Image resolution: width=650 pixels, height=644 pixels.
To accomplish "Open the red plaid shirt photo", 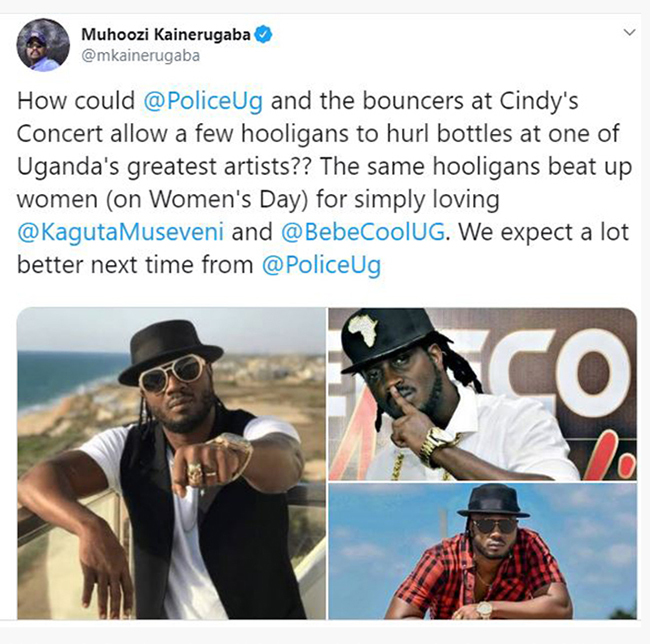I will coord(483,552).
